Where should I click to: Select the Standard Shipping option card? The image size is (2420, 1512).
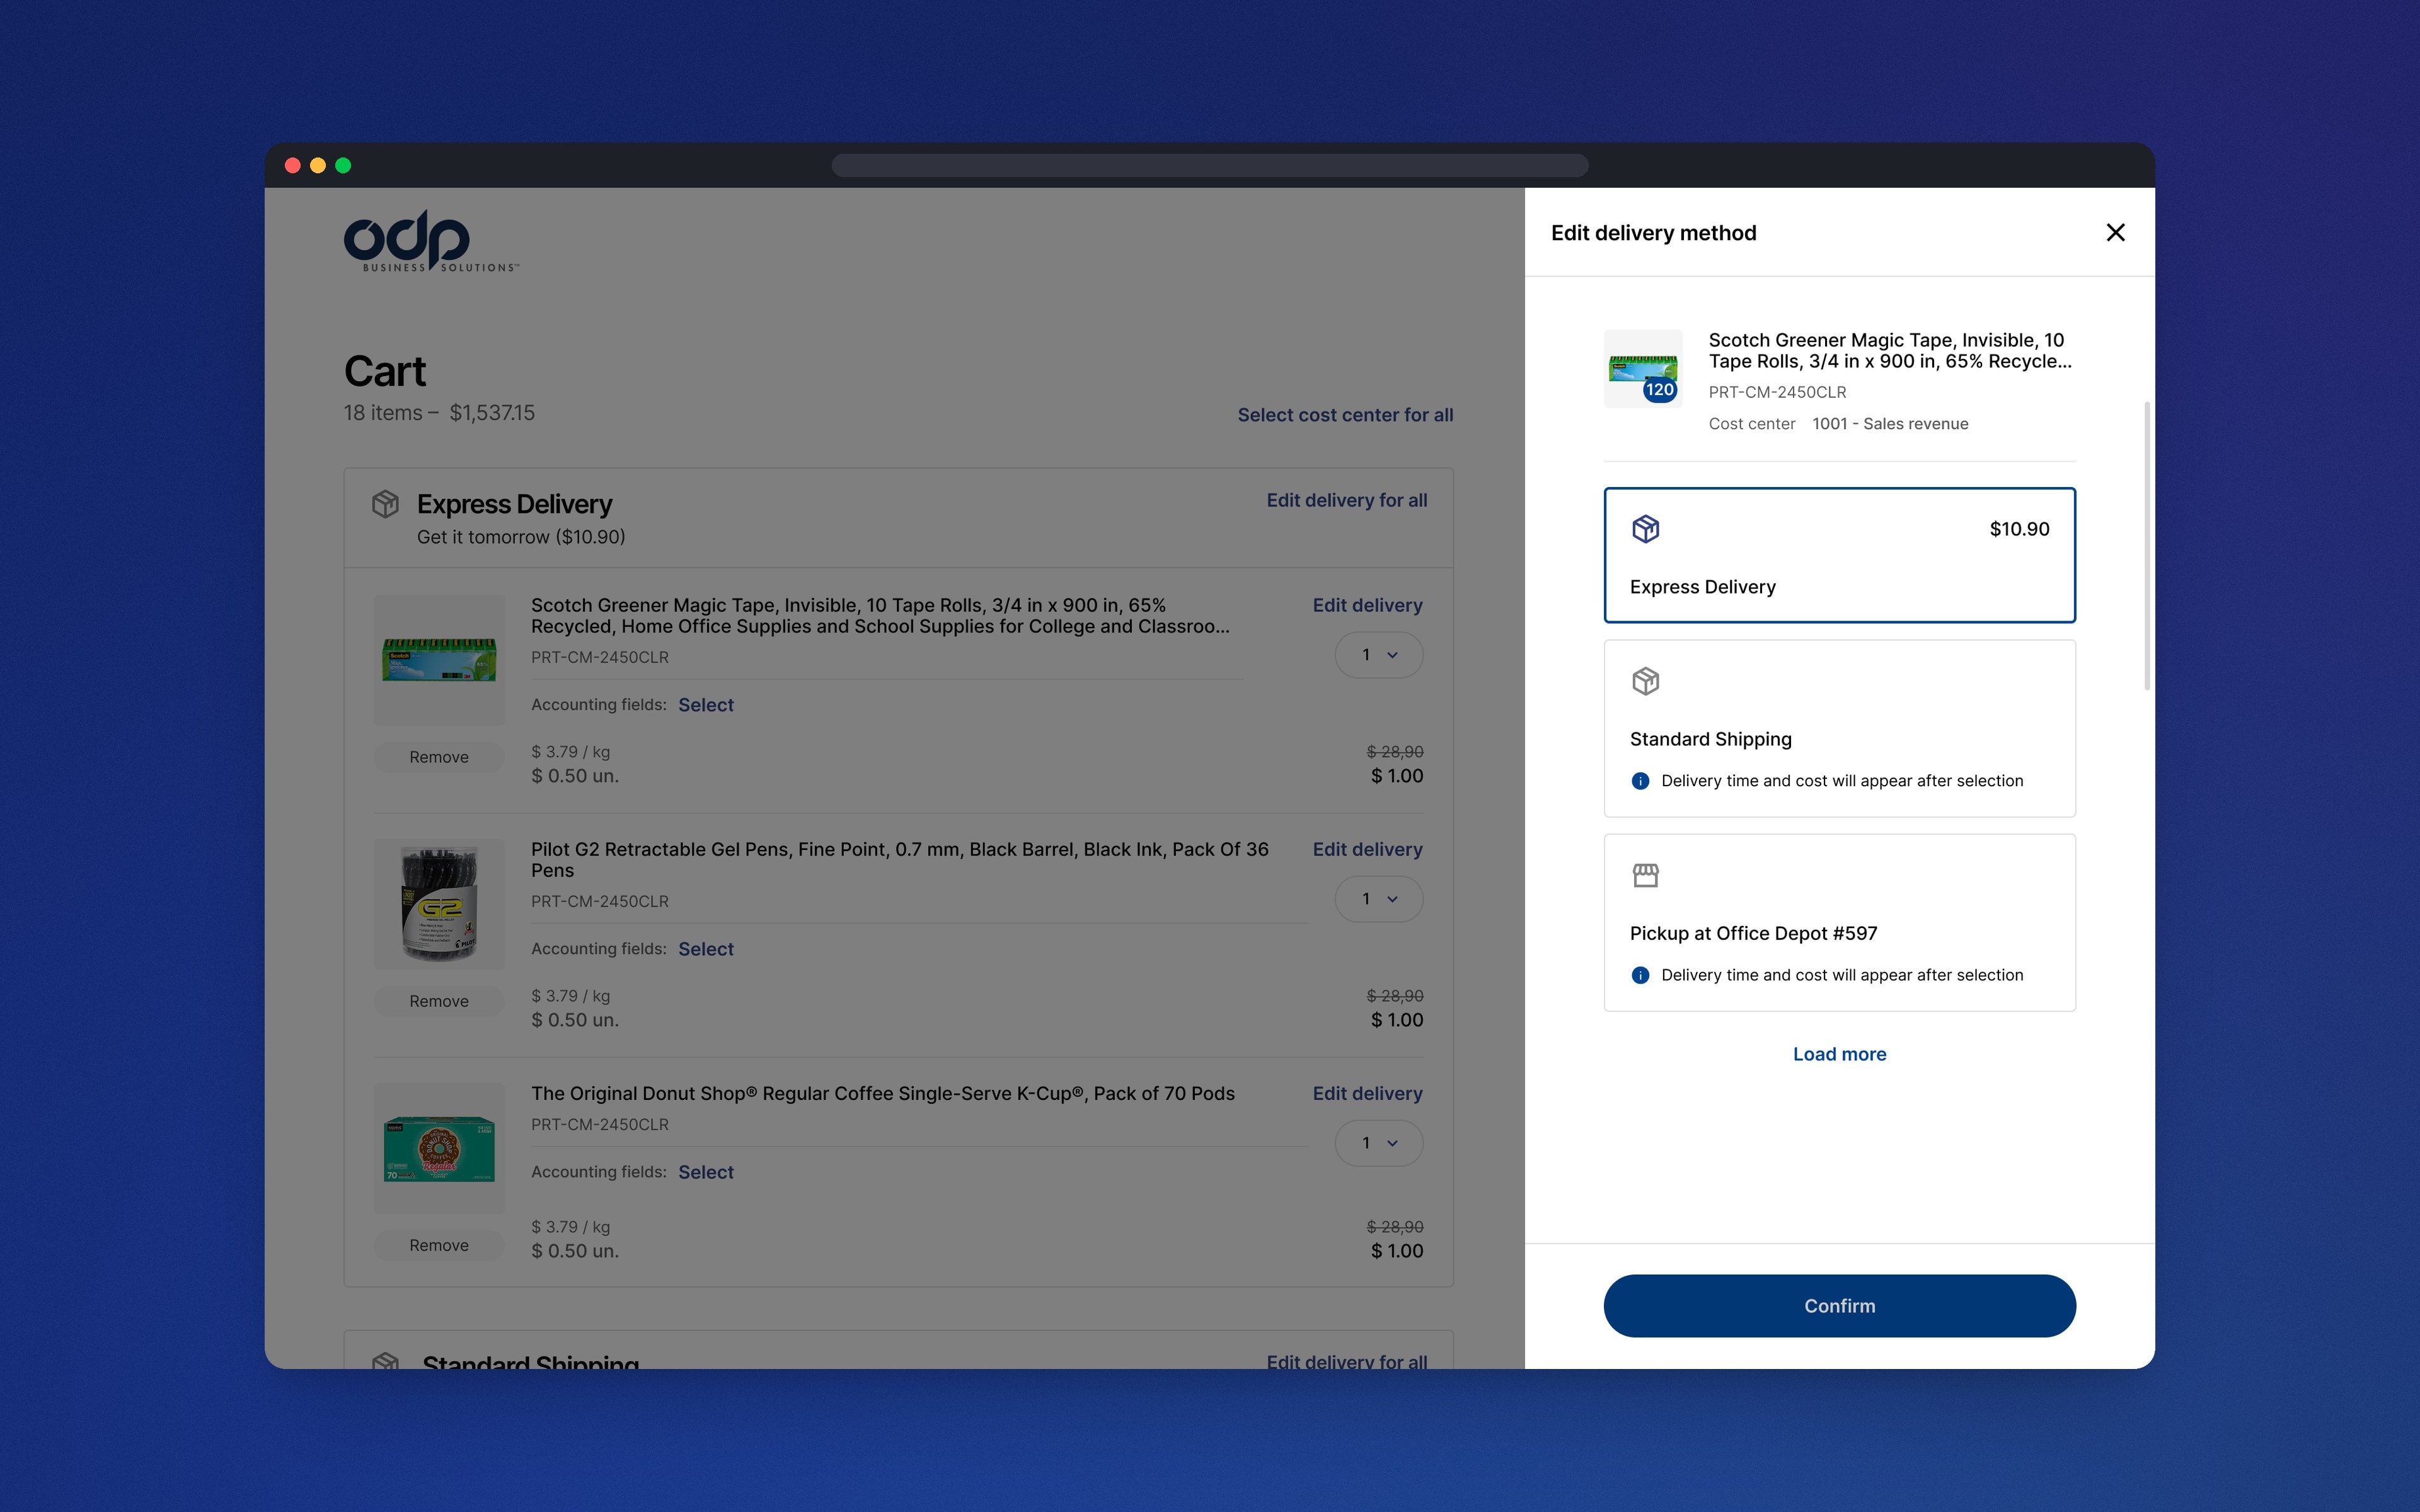pos(1839,728)
